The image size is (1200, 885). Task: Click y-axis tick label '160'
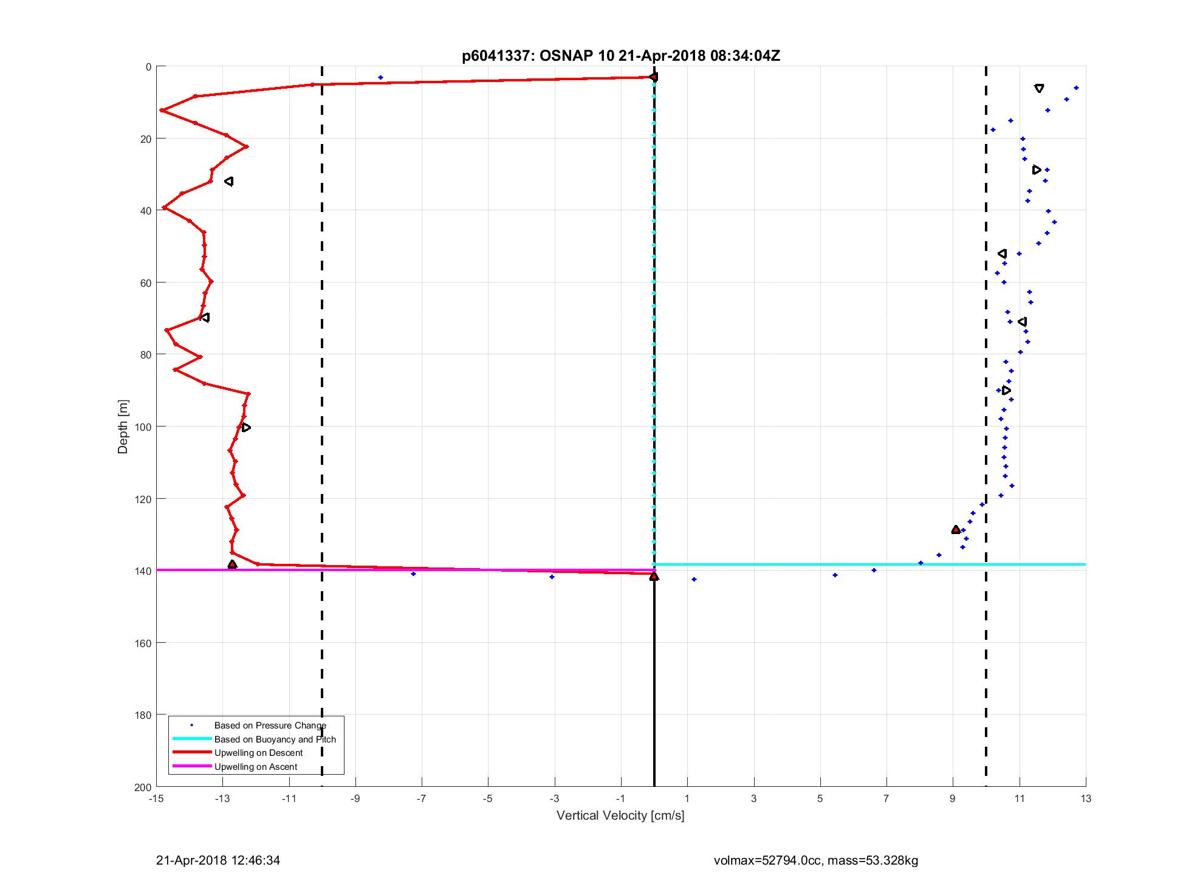(x=142, y=643)
